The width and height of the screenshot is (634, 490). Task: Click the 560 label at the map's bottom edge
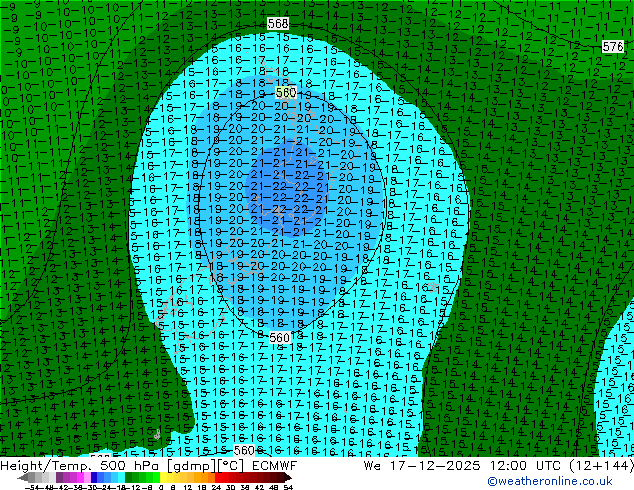tap(244, 450)
